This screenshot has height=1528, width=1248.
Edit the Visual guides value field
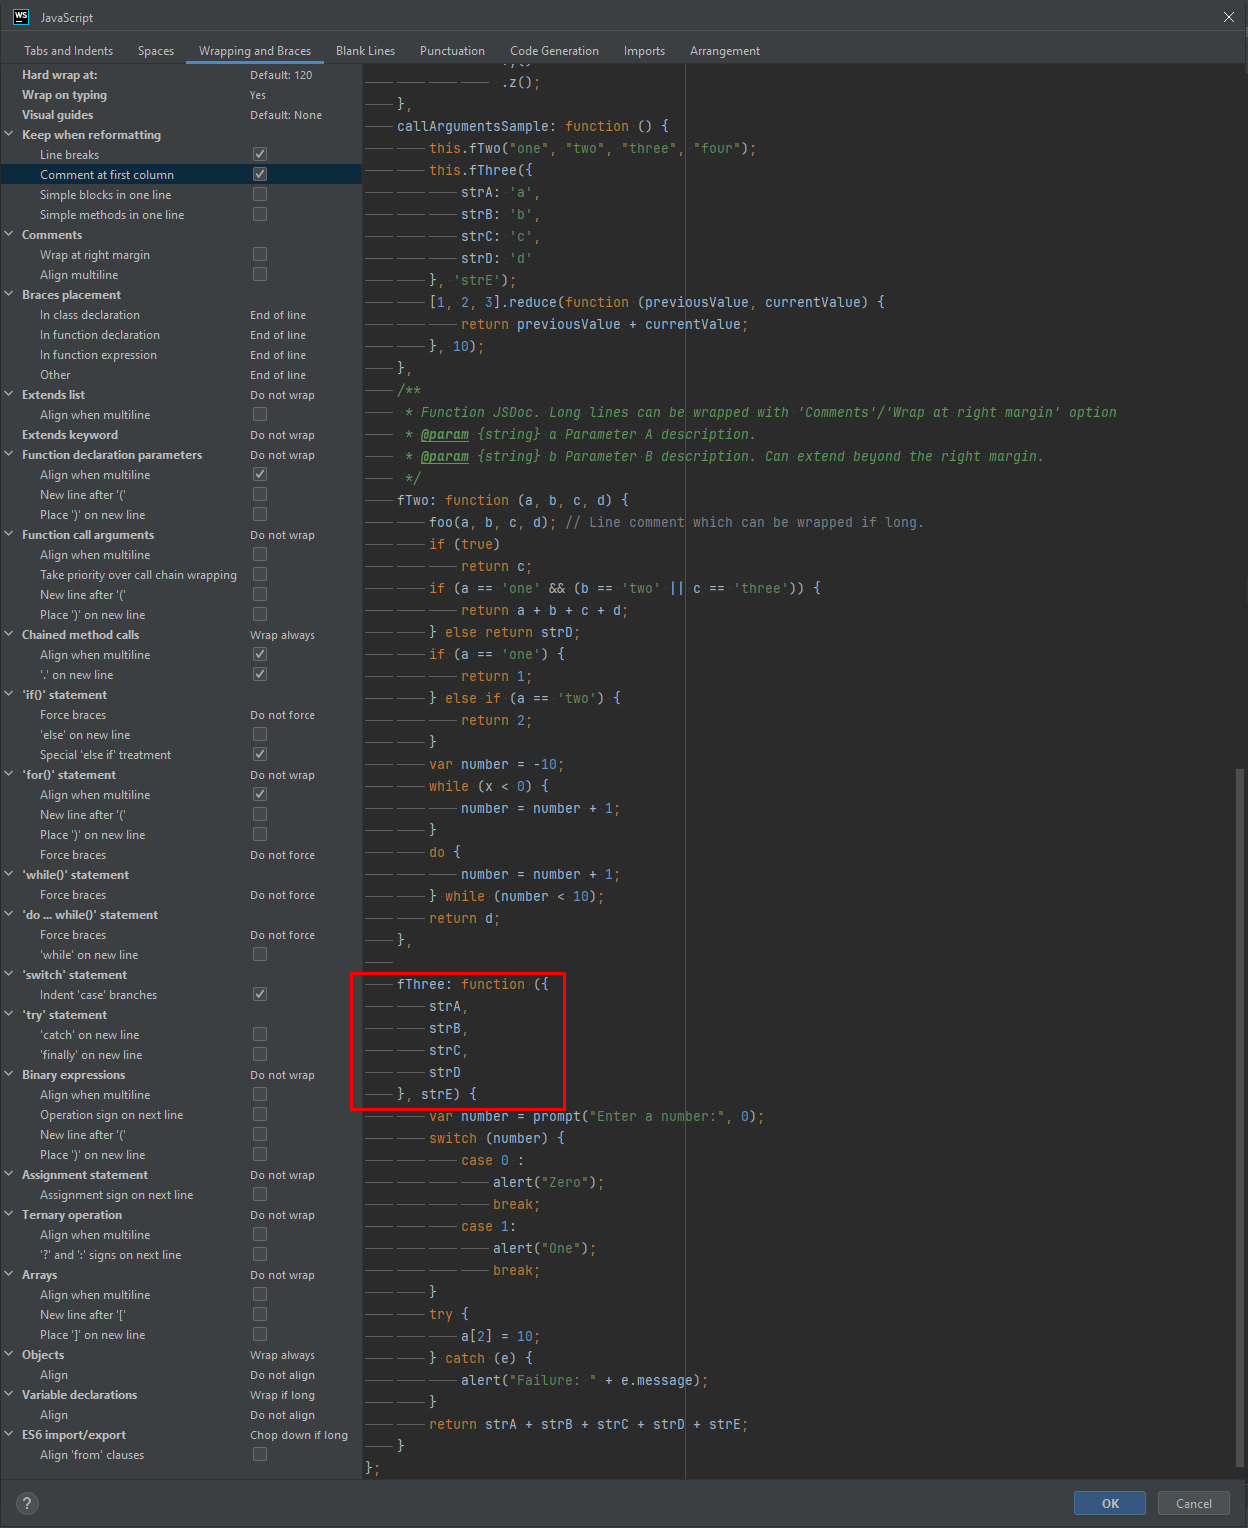pos(286,115)
